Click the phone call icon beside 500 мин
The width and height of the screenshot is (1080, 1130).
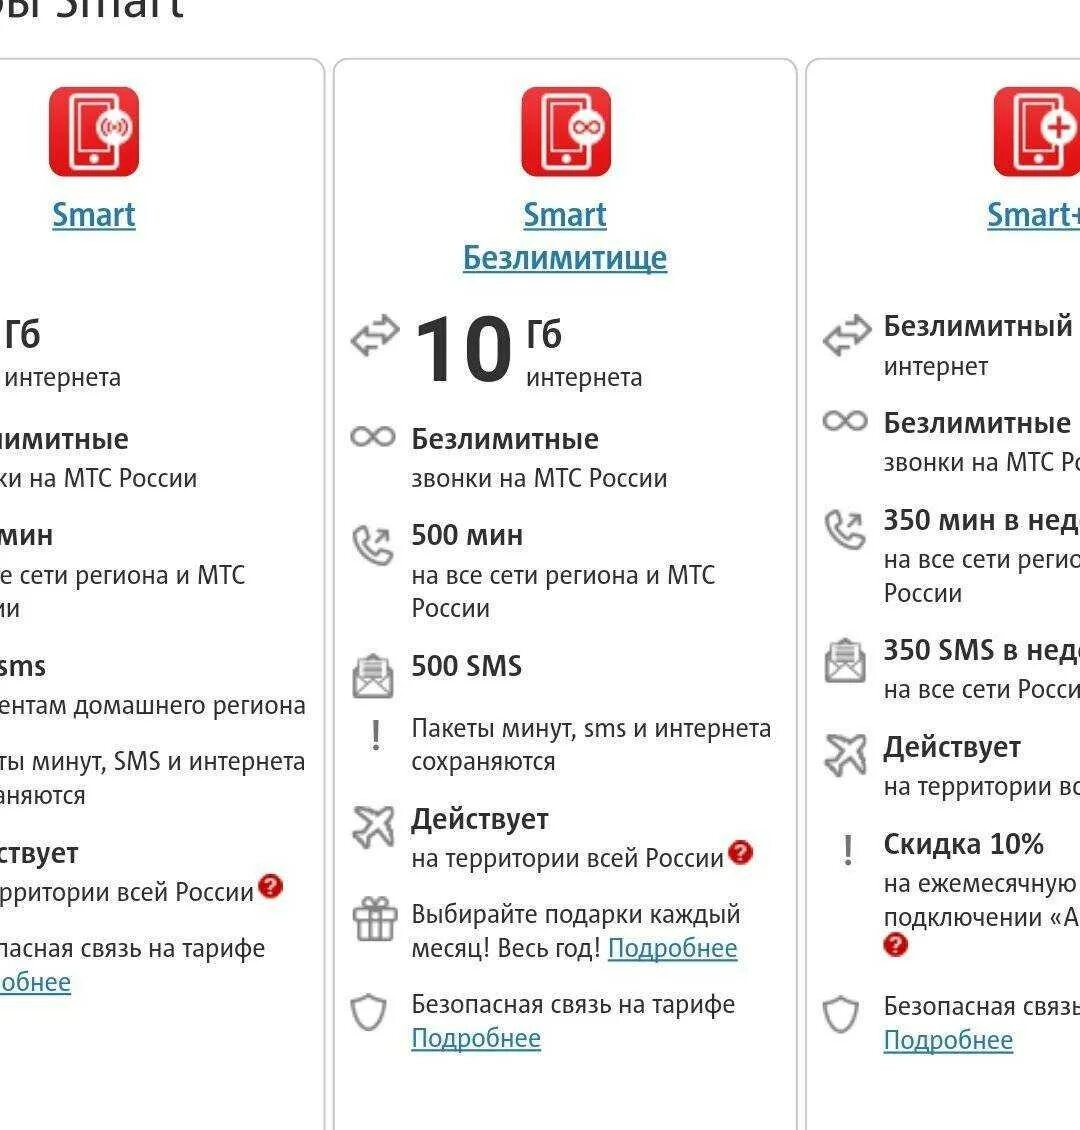(x=372, y=545)
